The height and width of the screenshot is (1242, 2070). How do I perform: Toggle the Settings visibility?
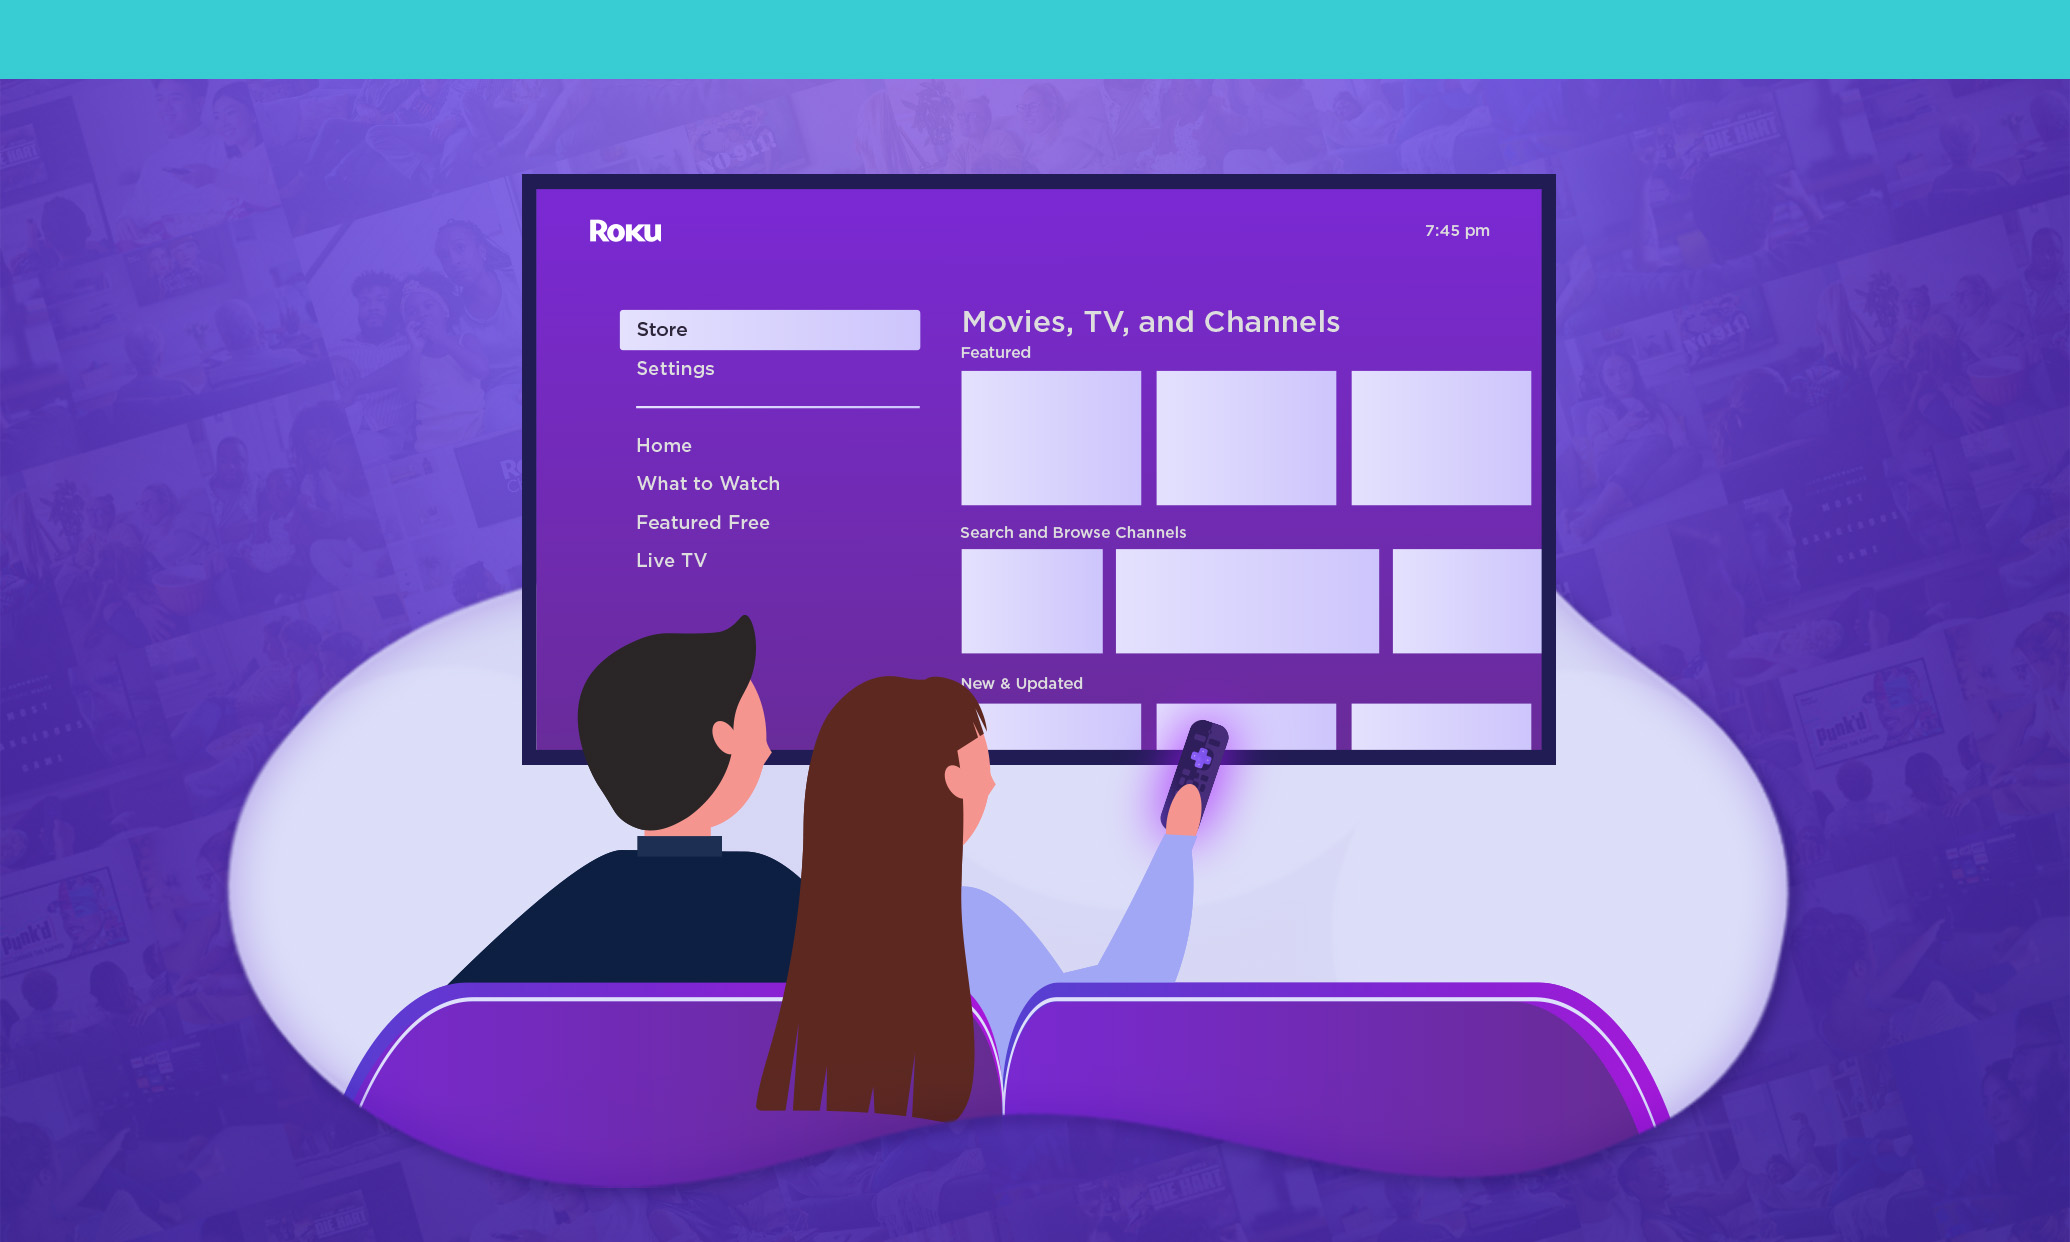(x=674, y=368)
